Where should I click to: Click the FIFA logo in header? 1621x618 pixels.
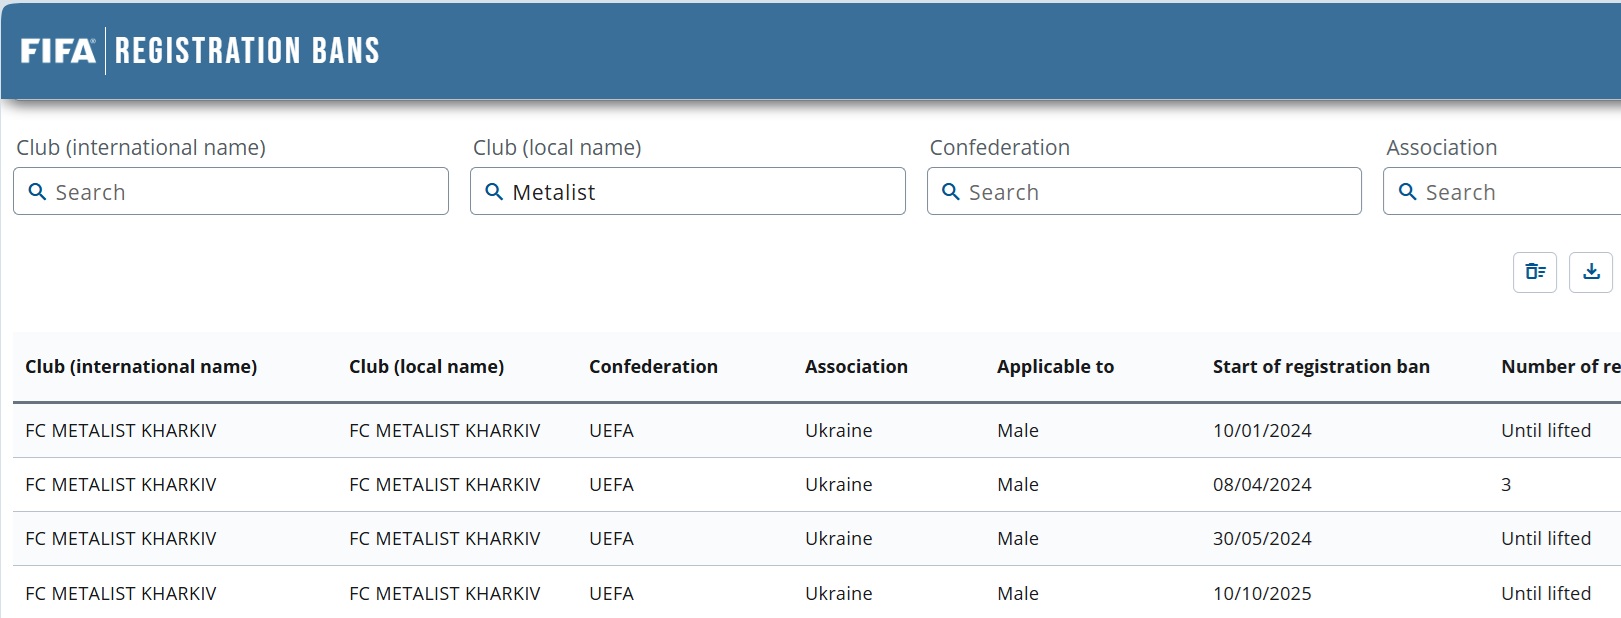point(58,51)
